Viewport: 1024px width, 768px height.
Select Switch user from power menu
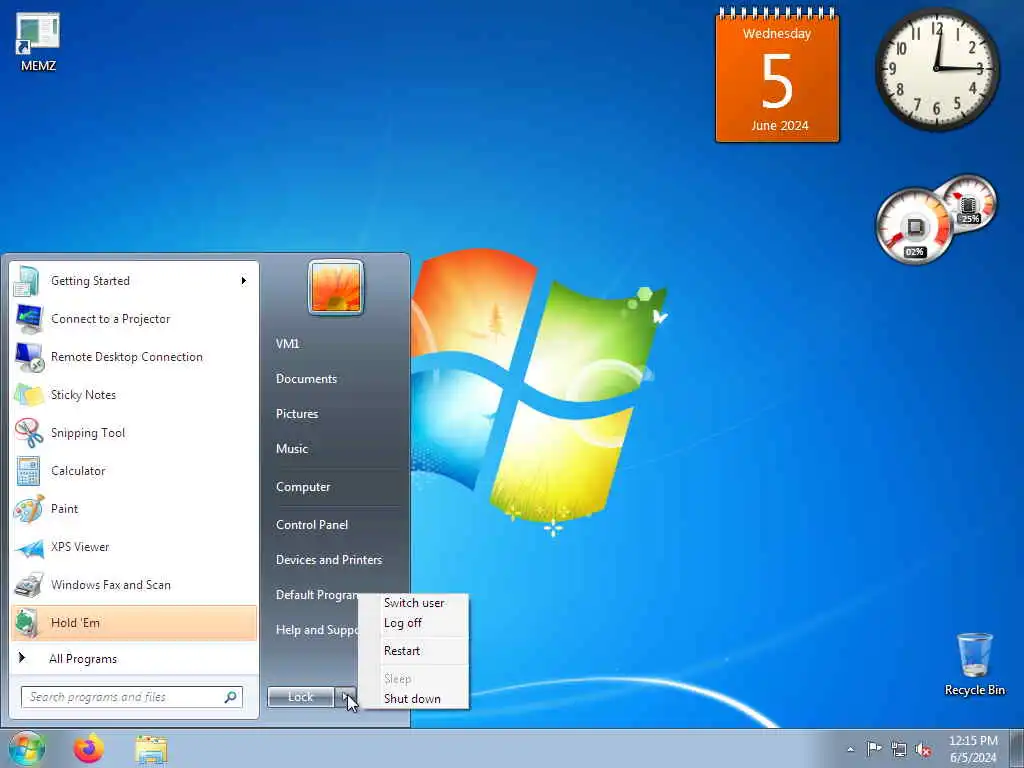[414, 603]
